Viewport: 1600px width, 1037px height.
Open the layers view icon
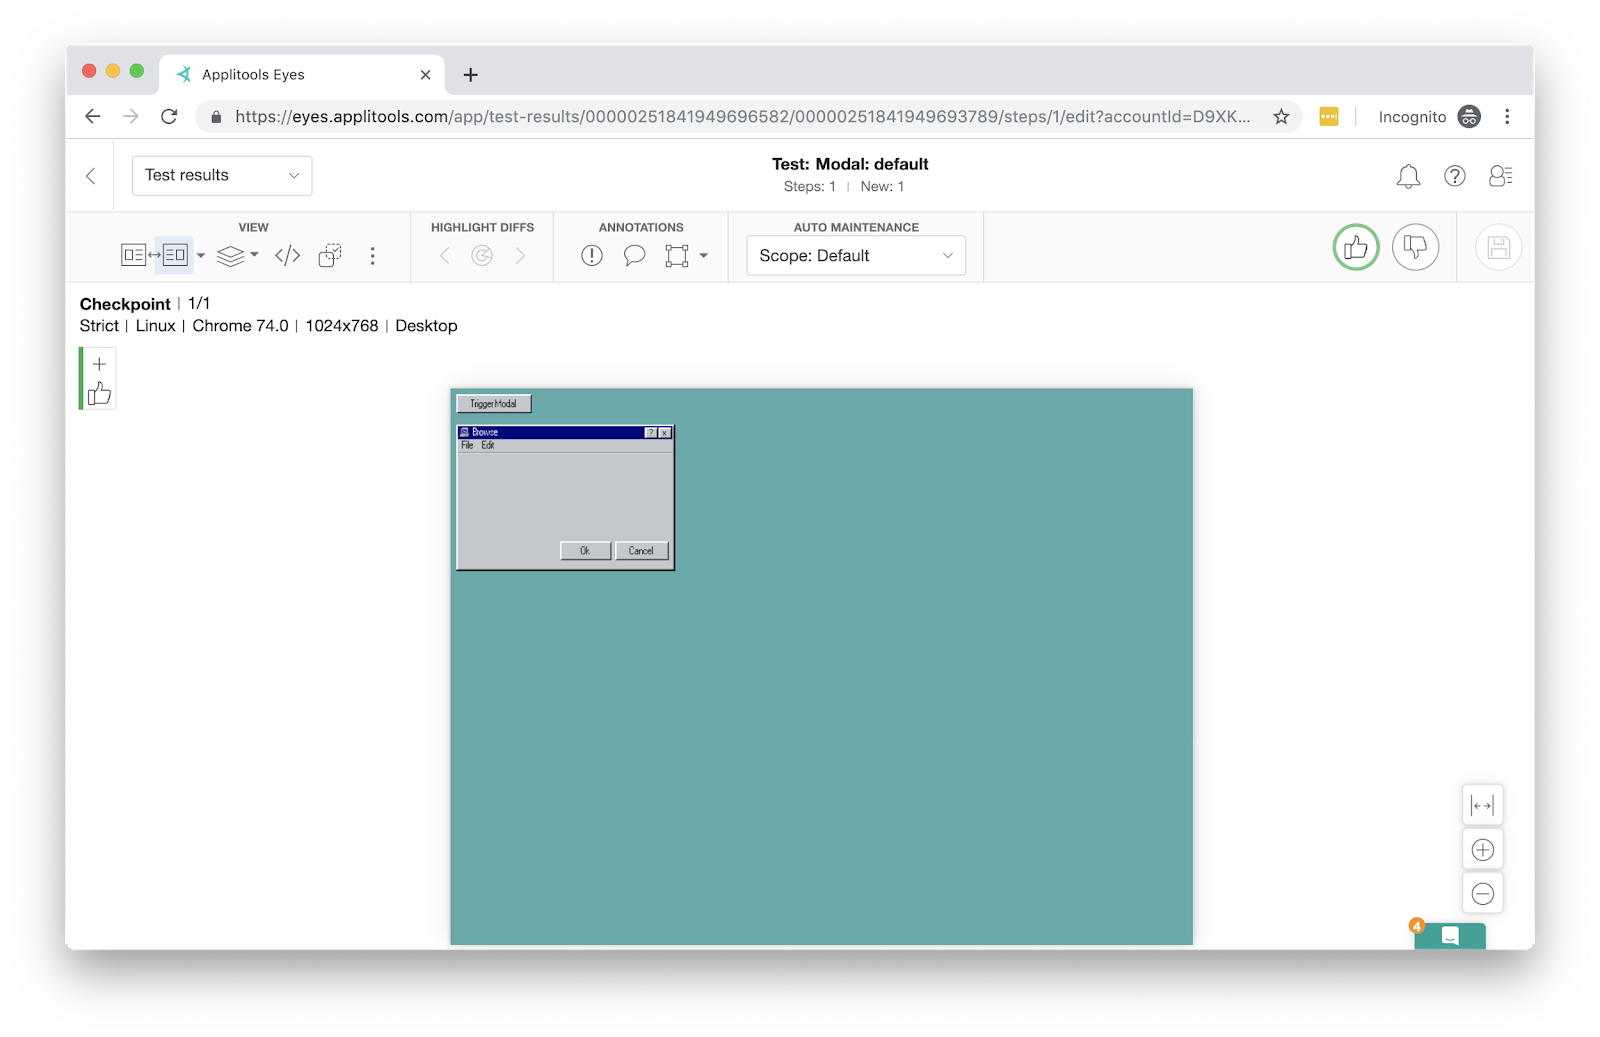click(x=231, y=256)
